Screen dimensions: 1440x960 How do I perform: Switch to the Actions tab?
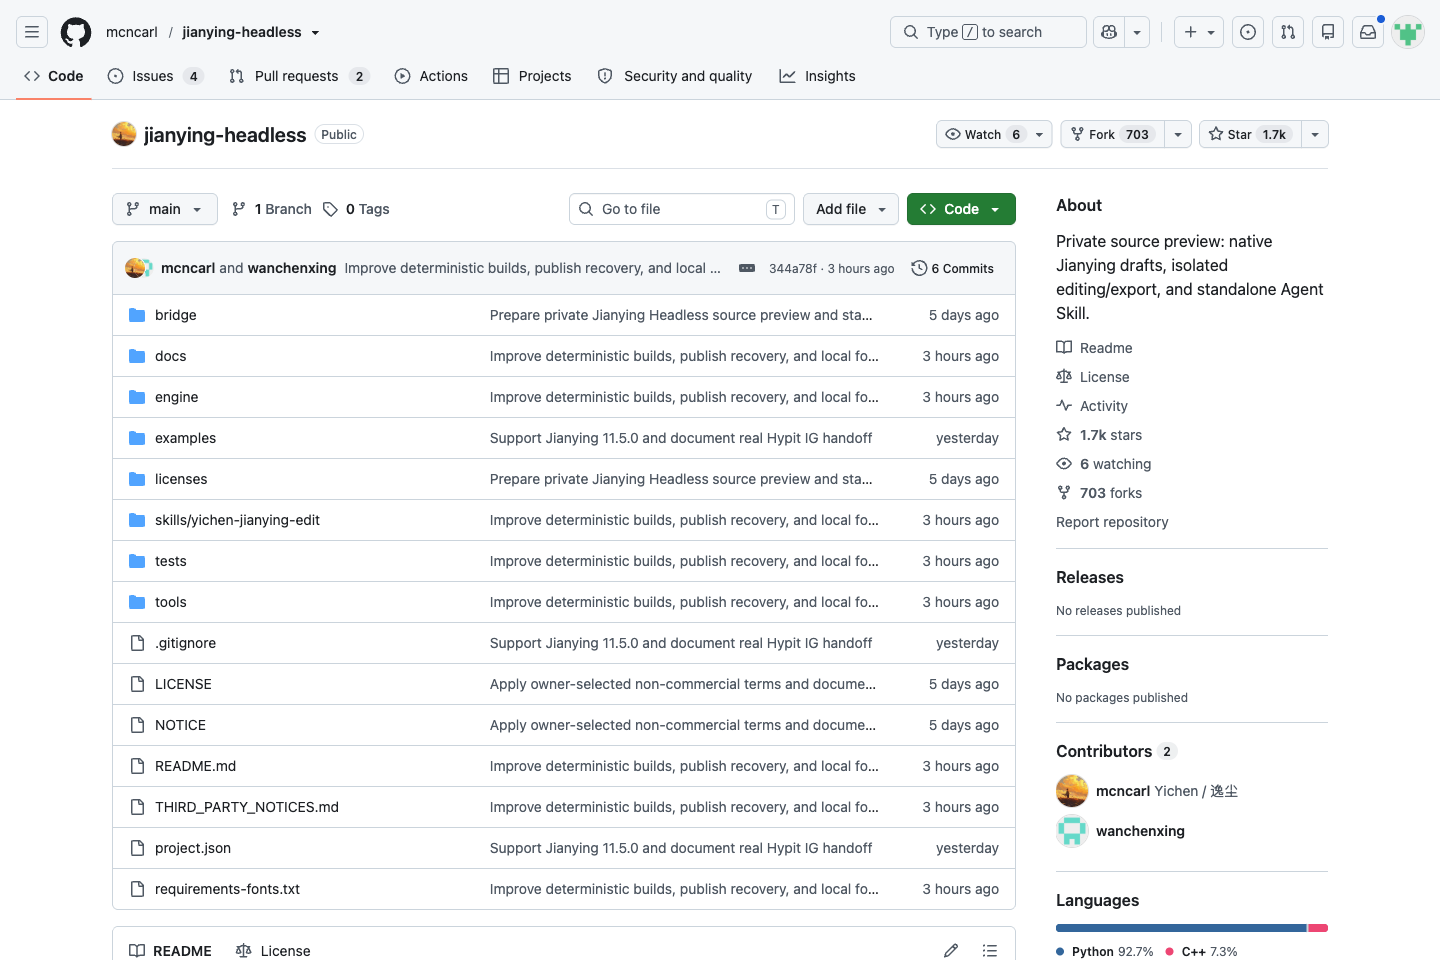pyautogui.click(x=431, y=76)
